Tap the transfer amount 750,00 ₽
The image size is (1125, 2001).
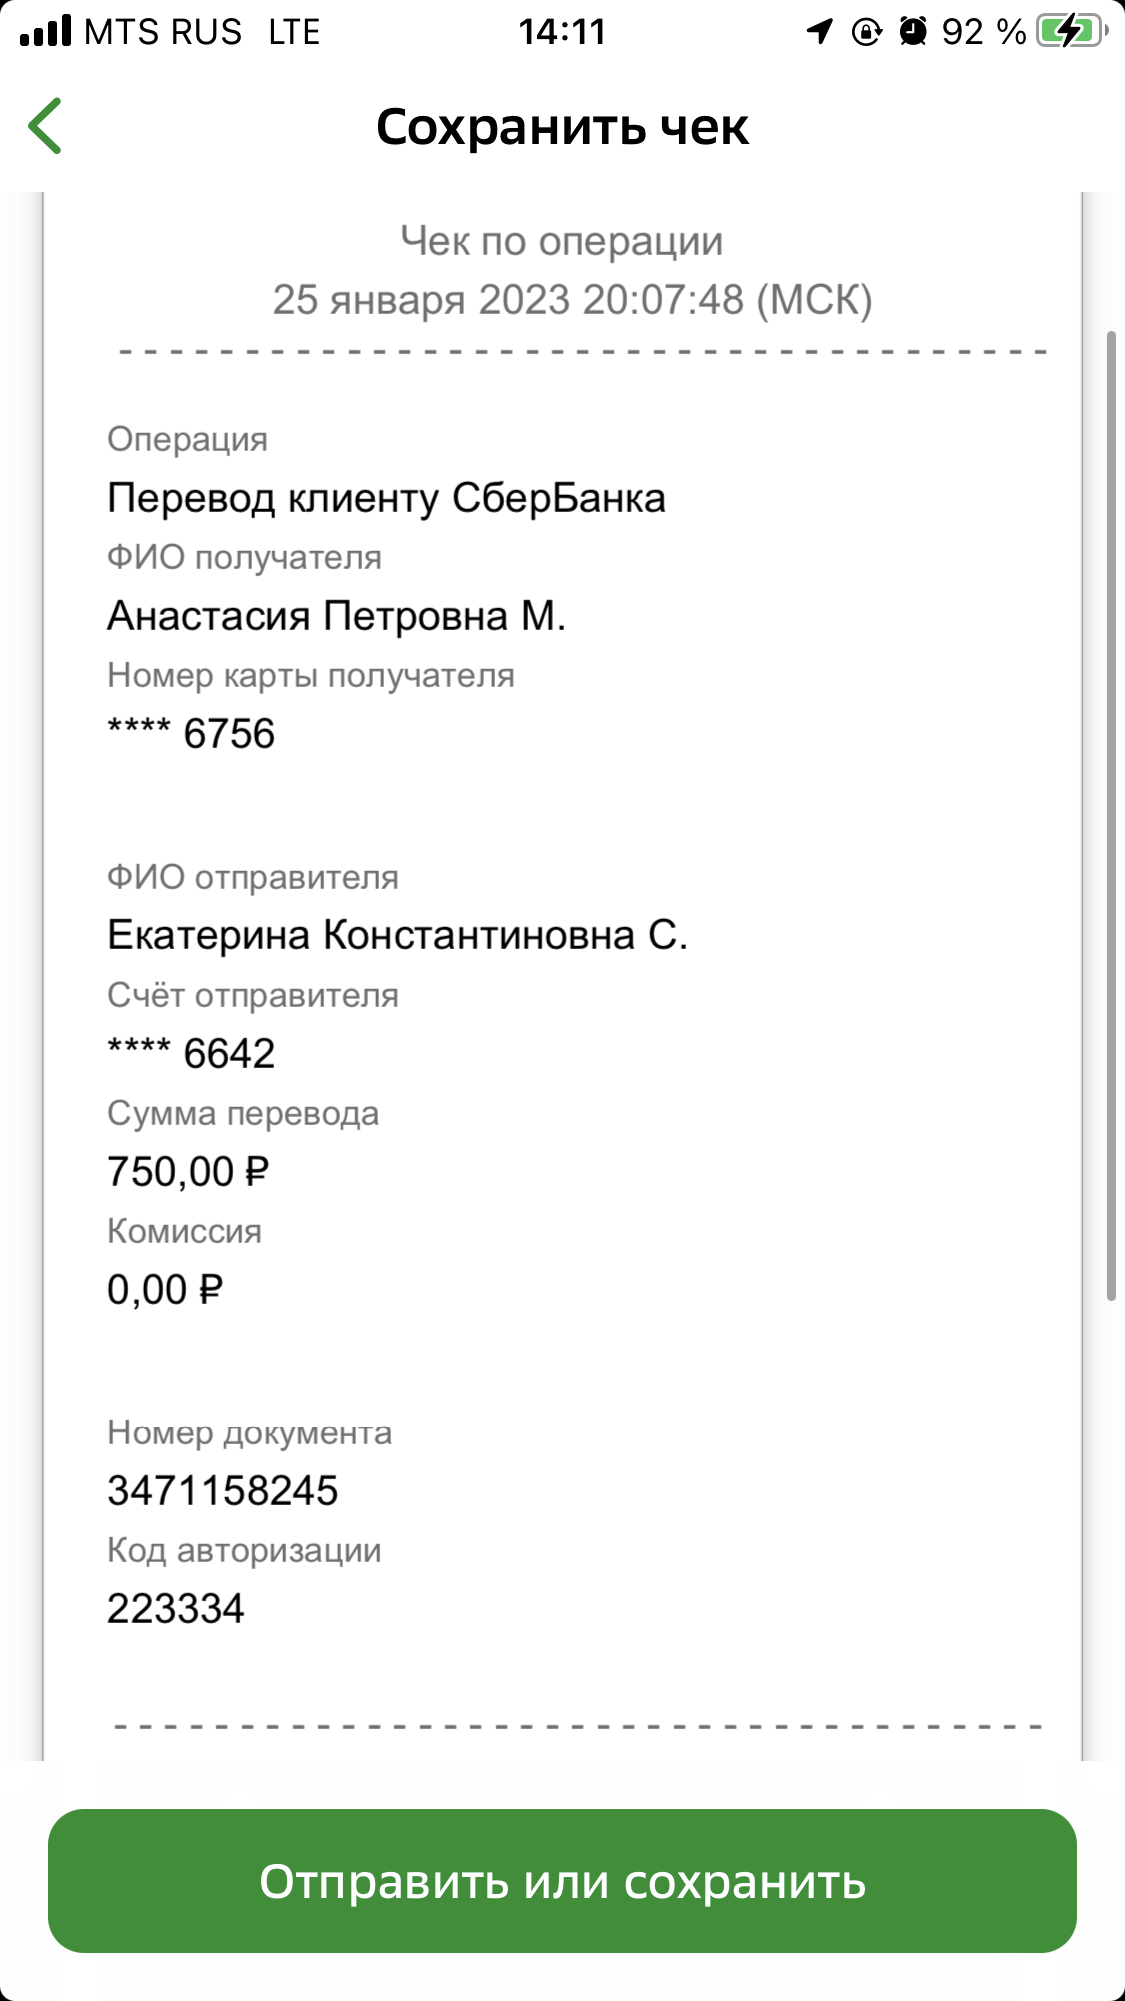188,1172
